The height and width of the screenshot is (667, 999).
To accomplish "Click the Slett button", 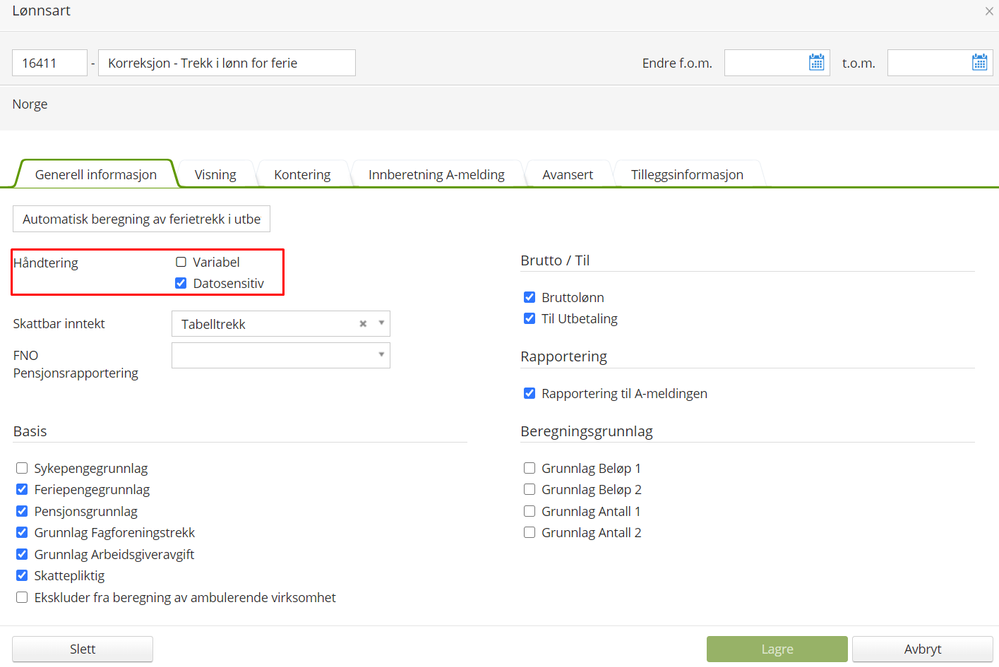I will (x=82, y=649).
